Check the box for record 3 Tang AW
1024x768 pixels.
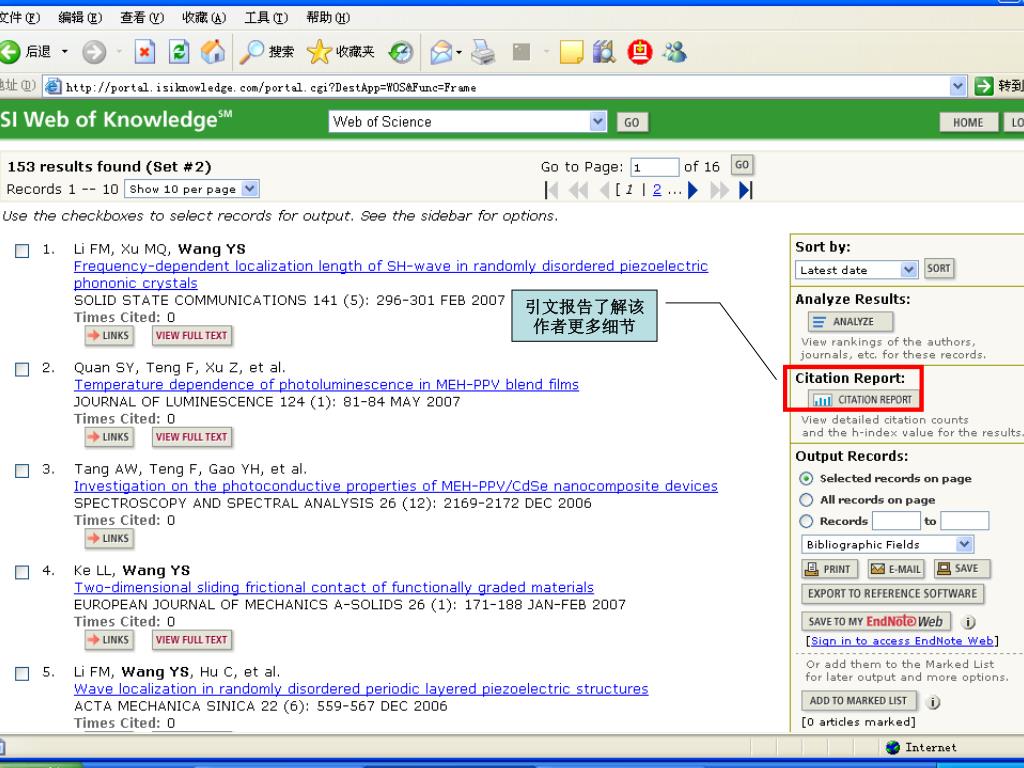pyautogui.click(x=22, y=471)
